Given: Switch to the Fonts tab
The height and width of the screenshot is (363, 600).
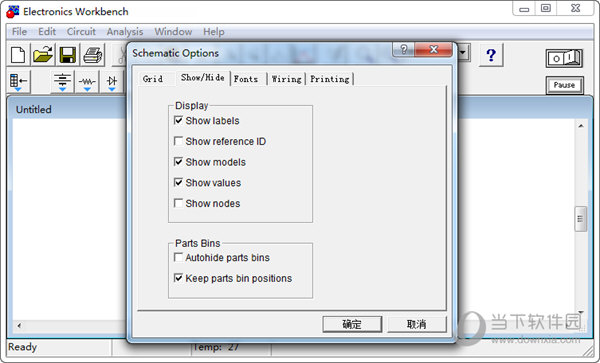Looking at the screenshot, I should (246, 79).
